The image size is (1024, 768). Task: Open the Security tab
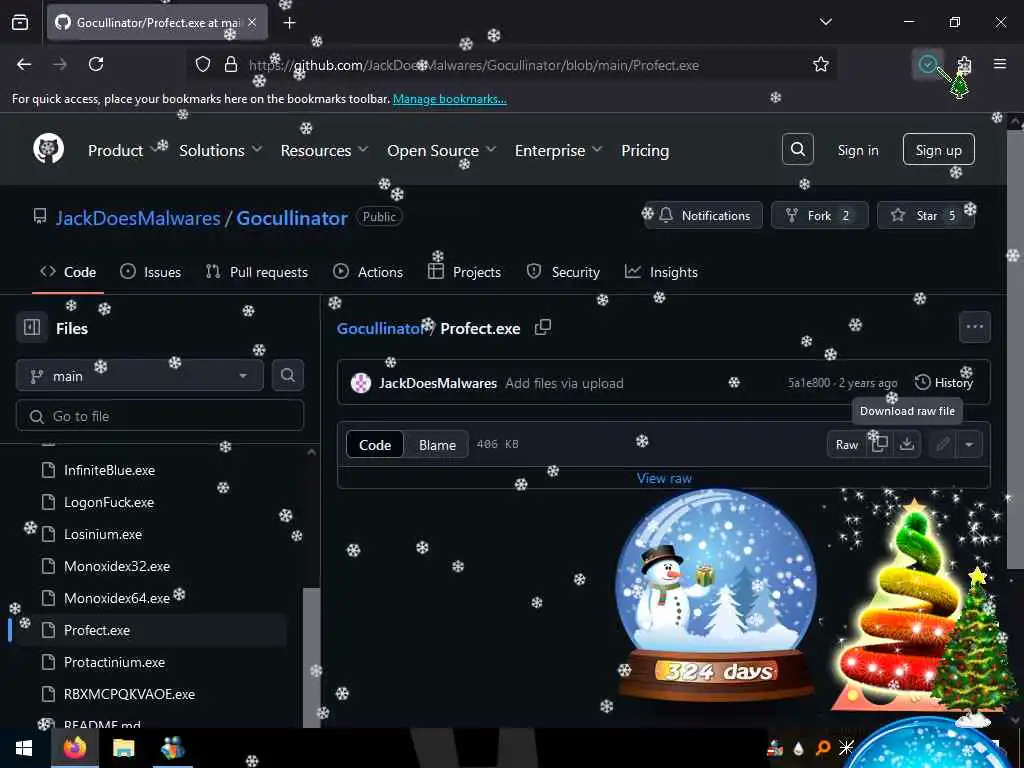pos(563,272)
